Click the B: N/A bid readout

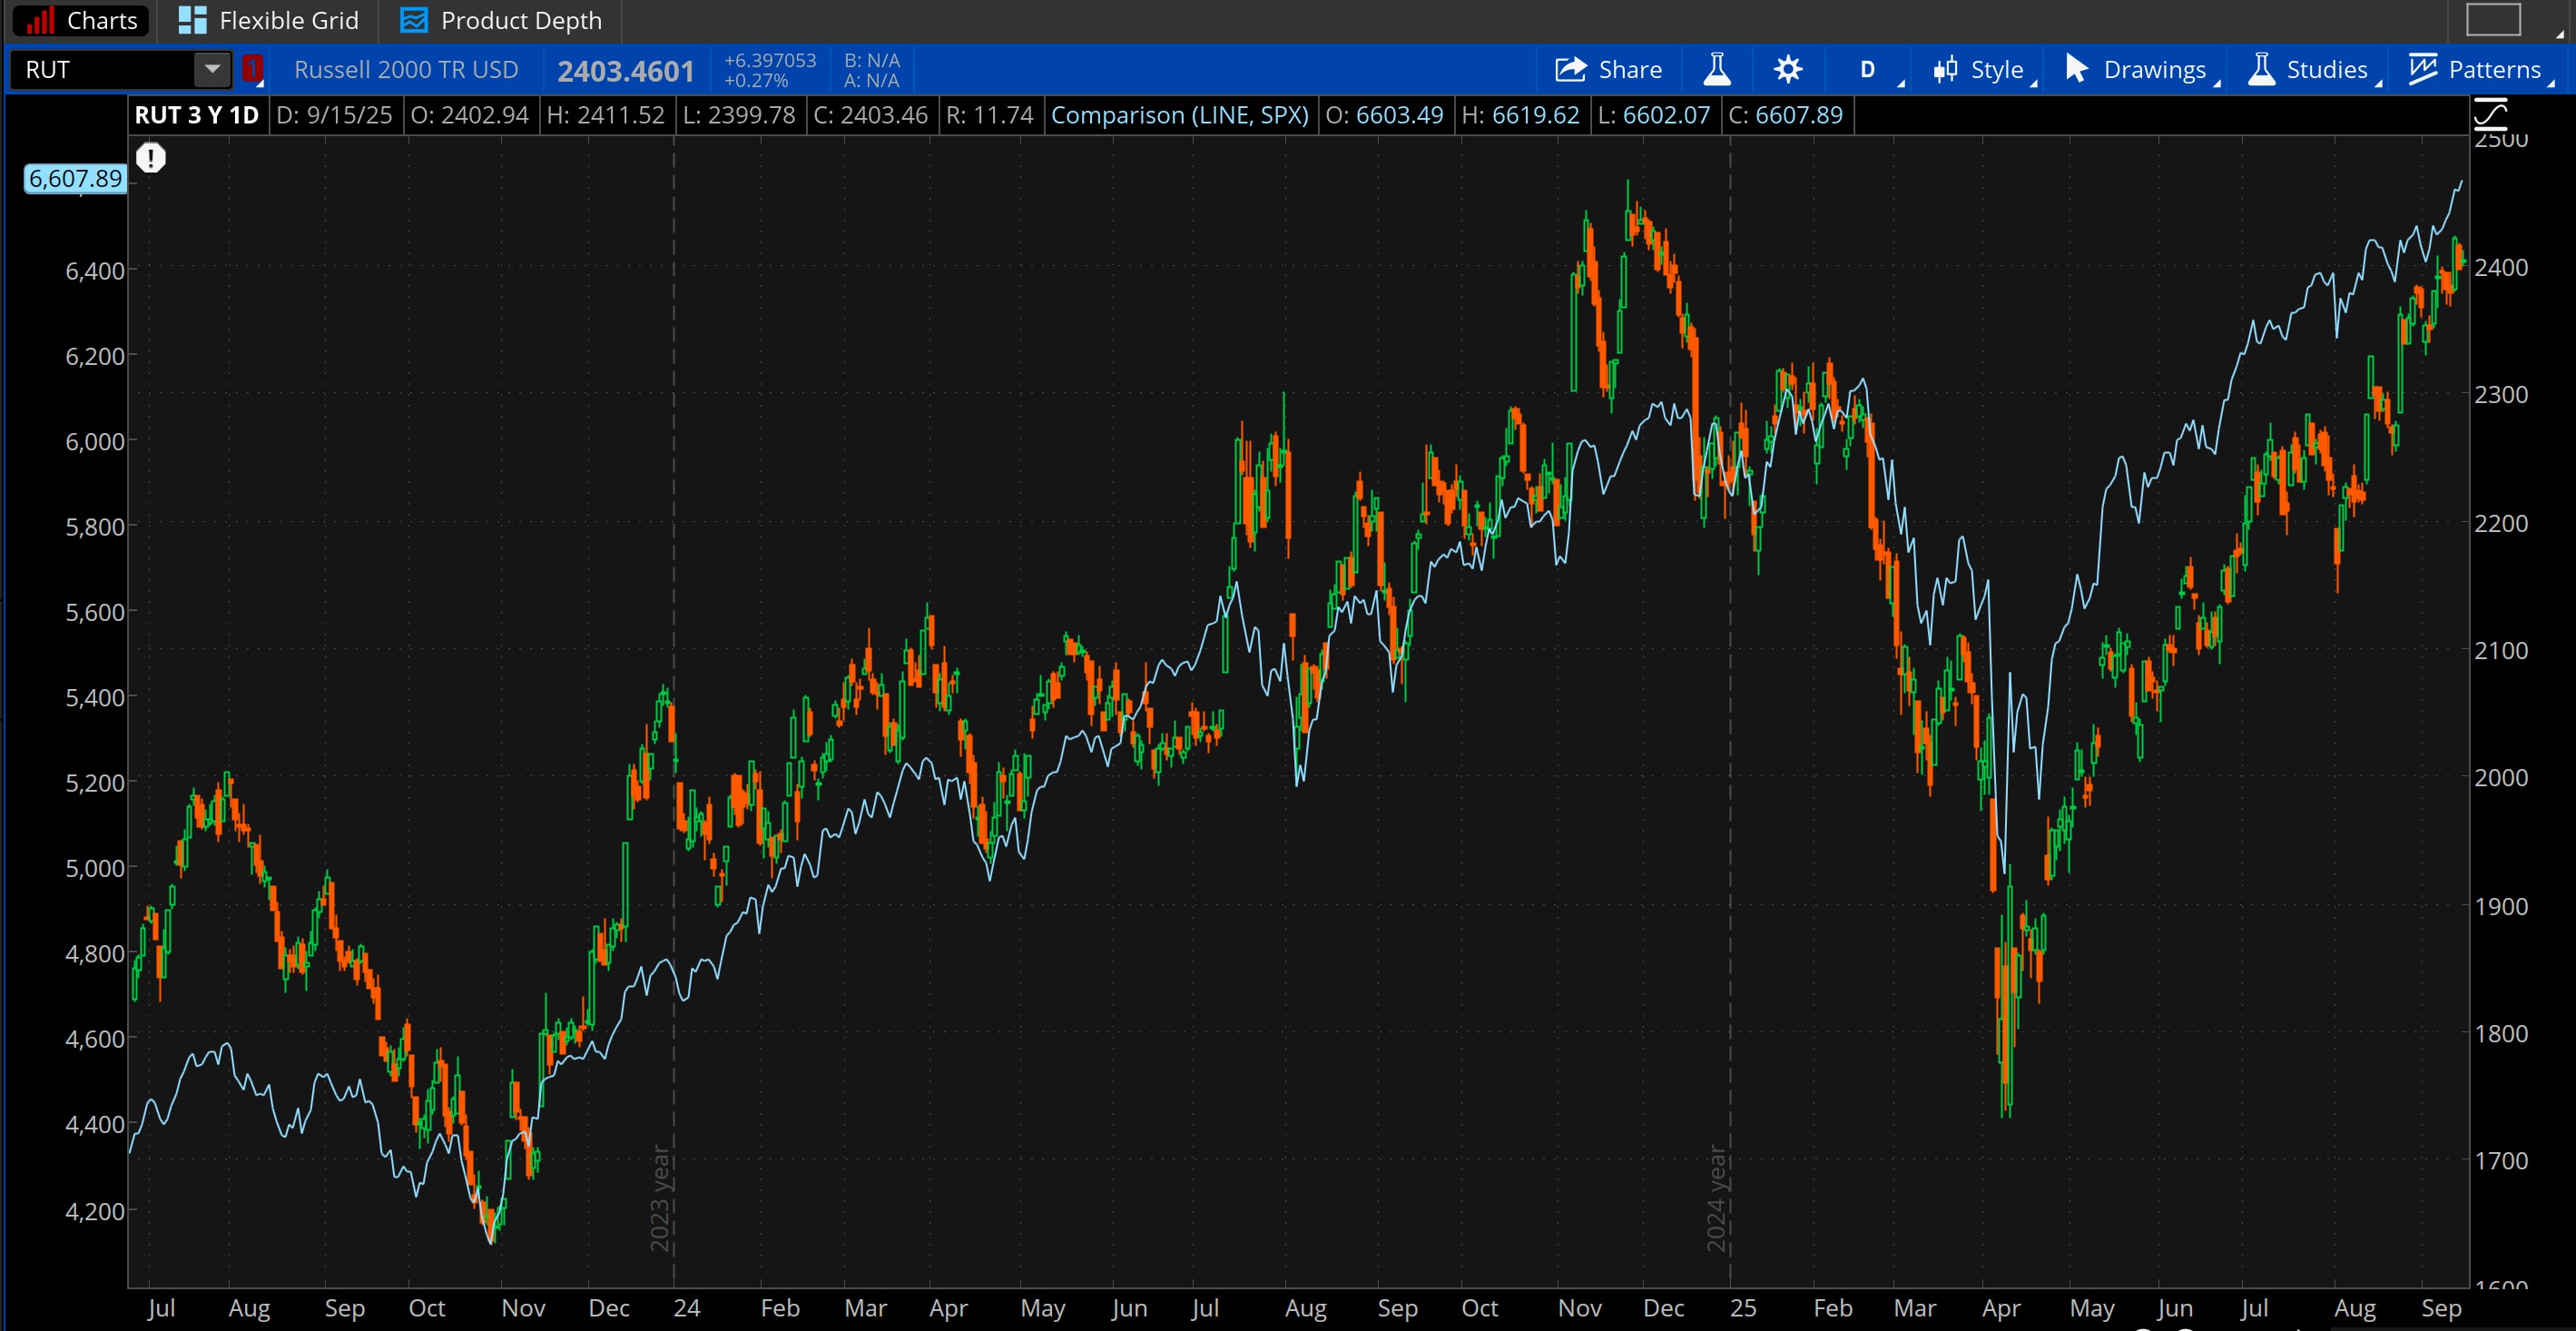pos(871,60)
